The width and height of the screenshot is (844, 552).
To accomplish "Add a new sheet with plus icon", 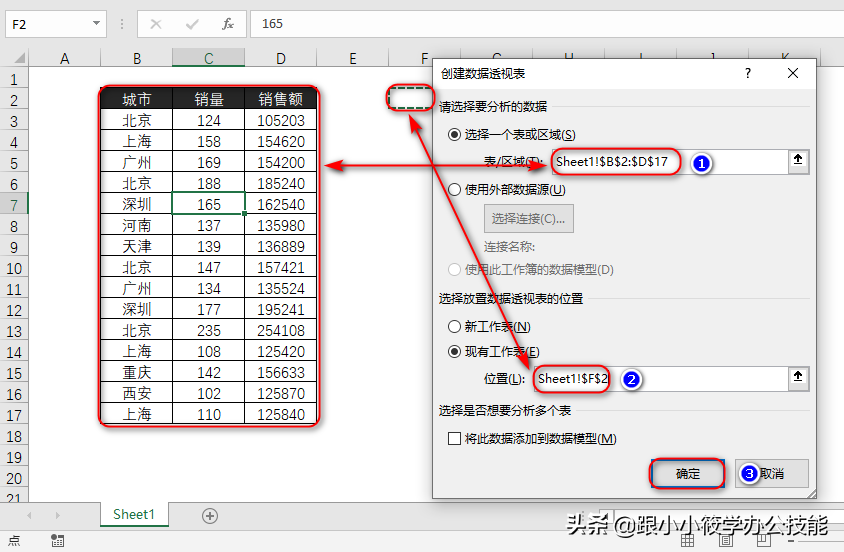I will [210, 516].
